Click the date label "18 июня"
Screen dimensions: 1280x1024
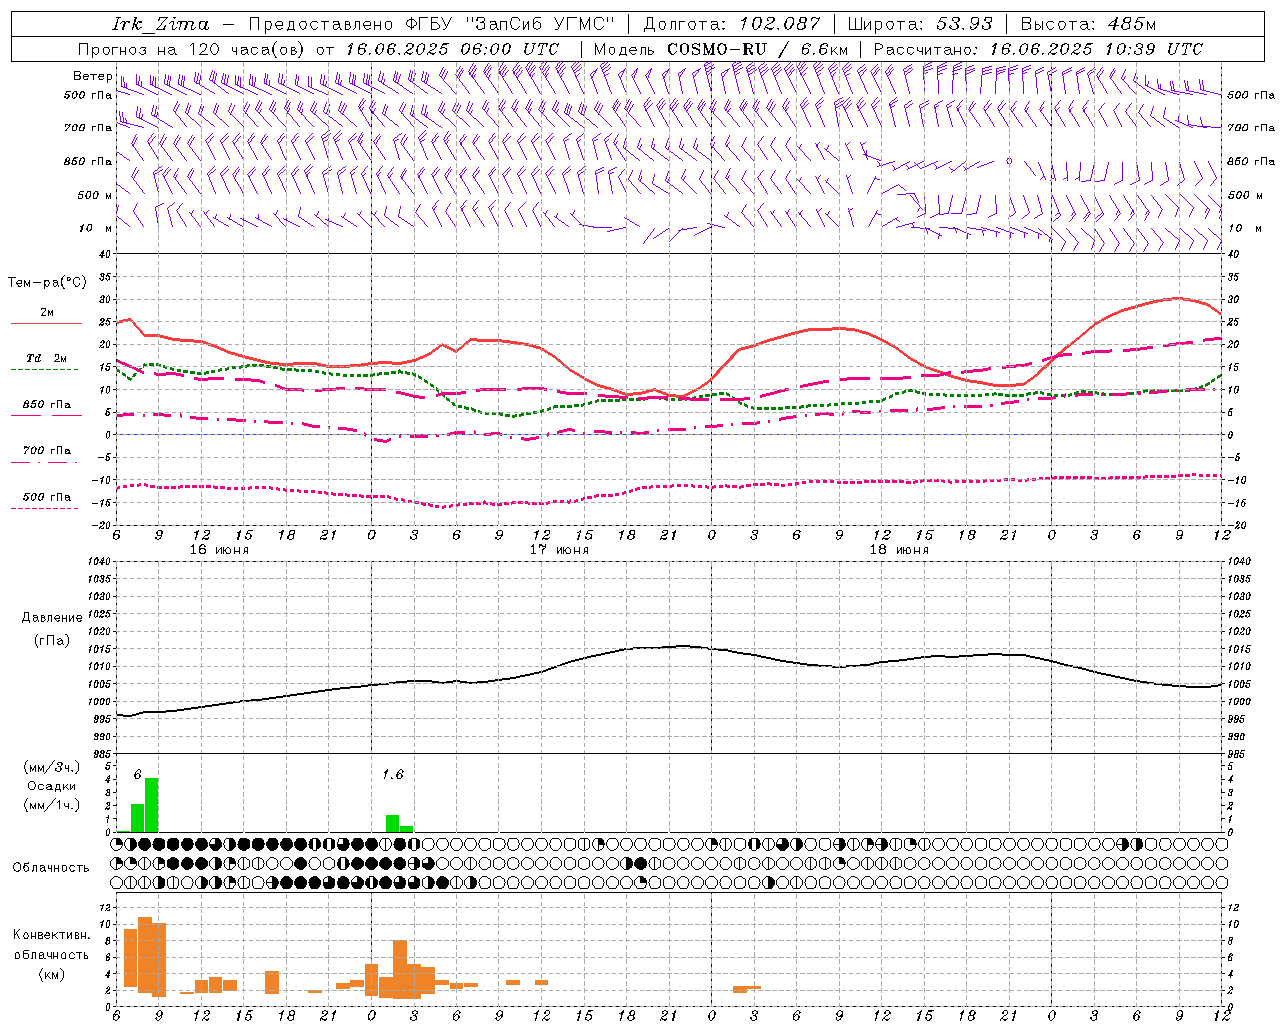click(x=899, y=549)
